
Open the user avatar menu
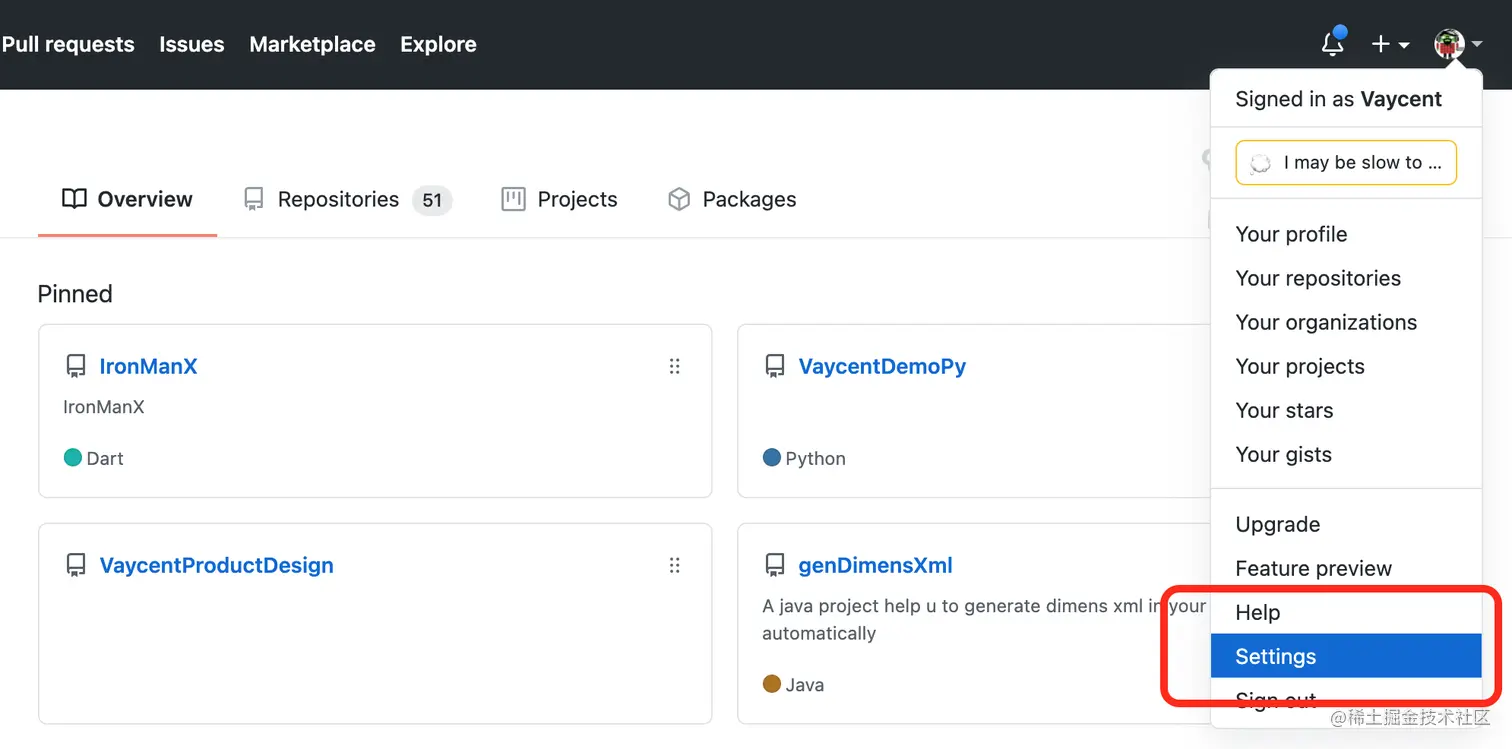1457,44
